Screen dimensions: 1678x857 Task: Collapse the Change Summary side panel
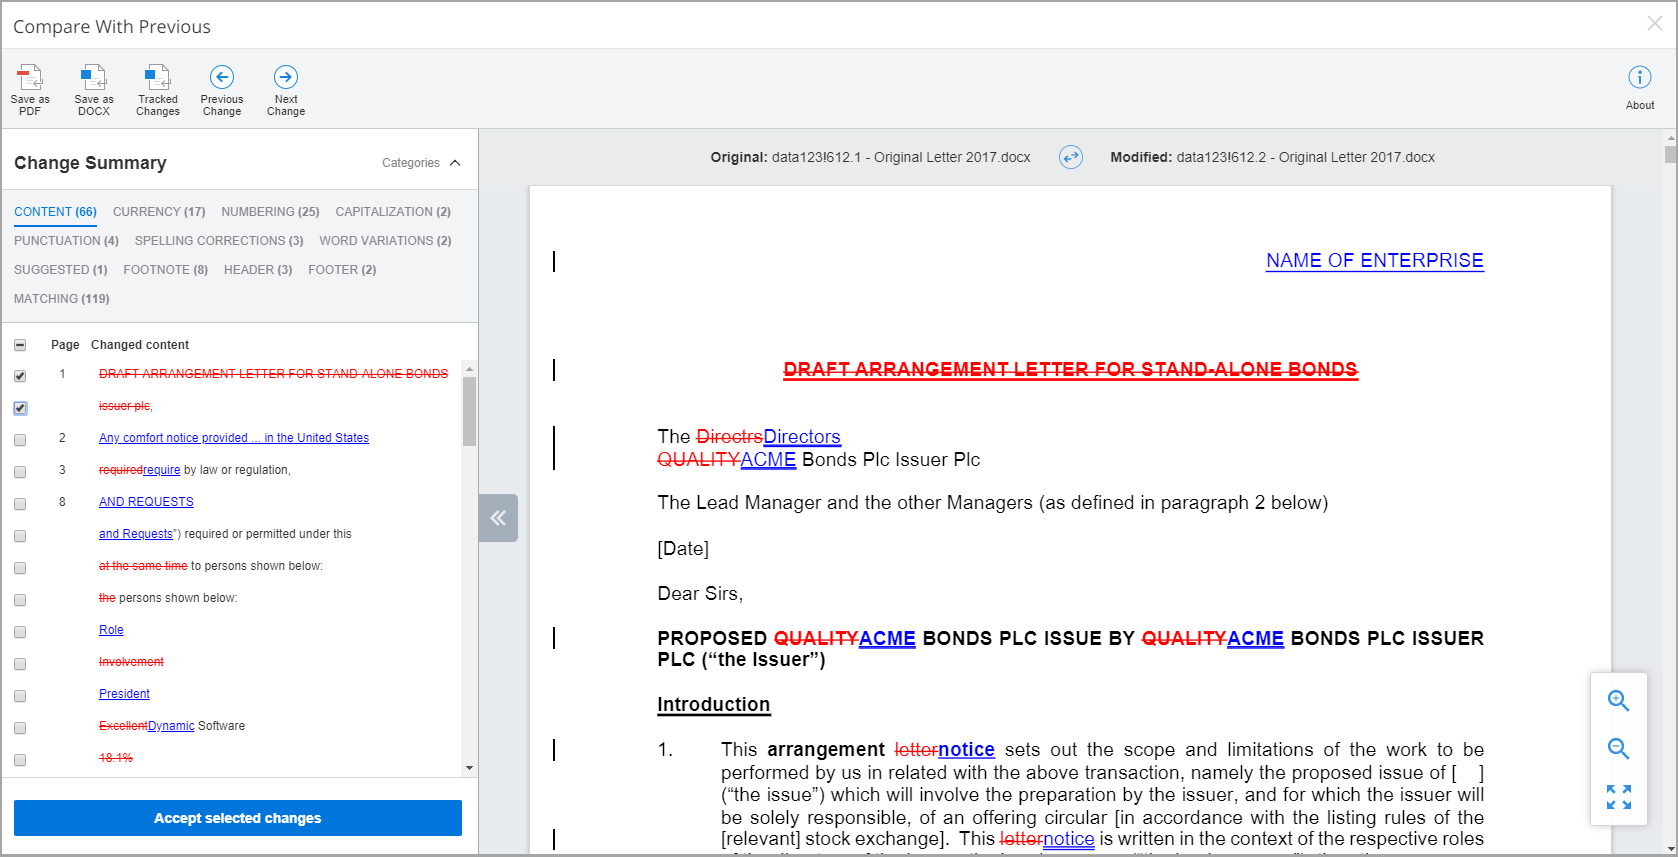[498, 518]
